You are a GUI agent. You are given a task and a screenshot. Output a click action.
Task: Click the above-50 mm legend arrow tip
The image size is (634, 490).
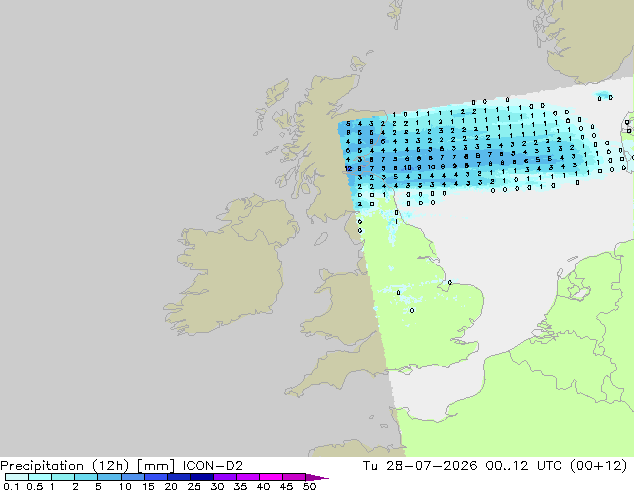point(317,477)
